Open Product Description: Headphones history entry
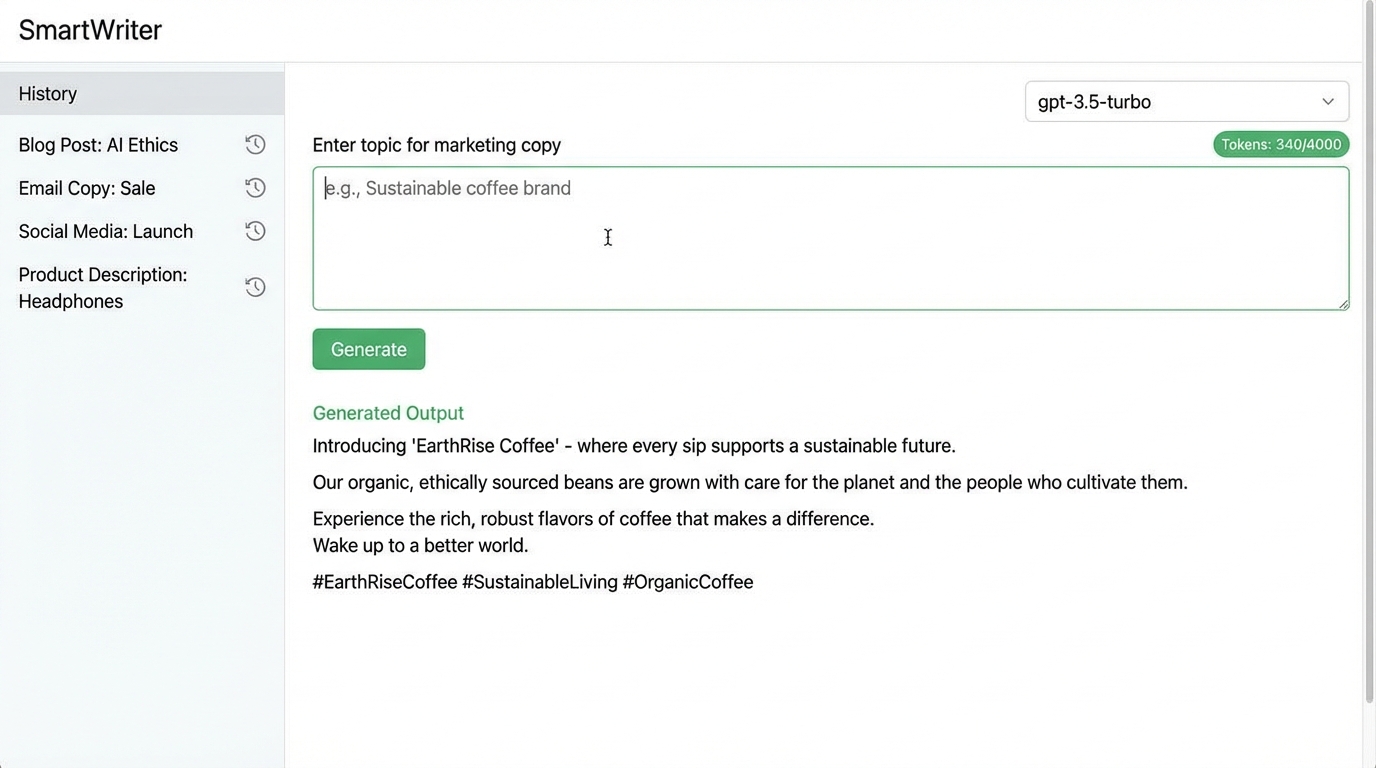Screen dimensions: 1376x768 tap(103, 288)
